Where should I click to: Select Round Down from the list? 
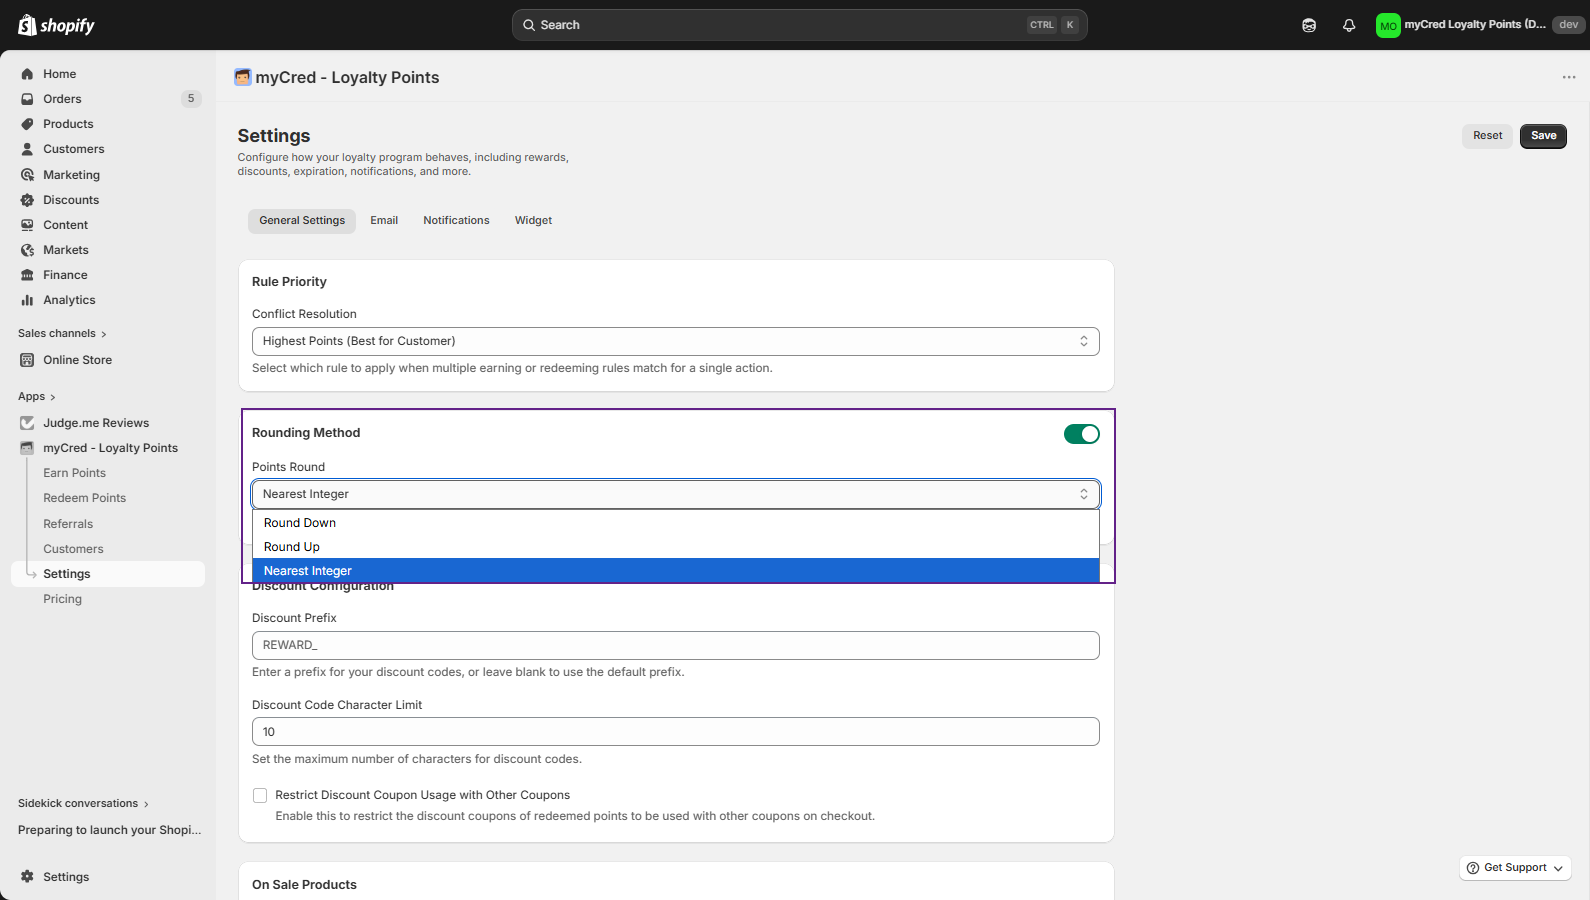tap(300, 523)
